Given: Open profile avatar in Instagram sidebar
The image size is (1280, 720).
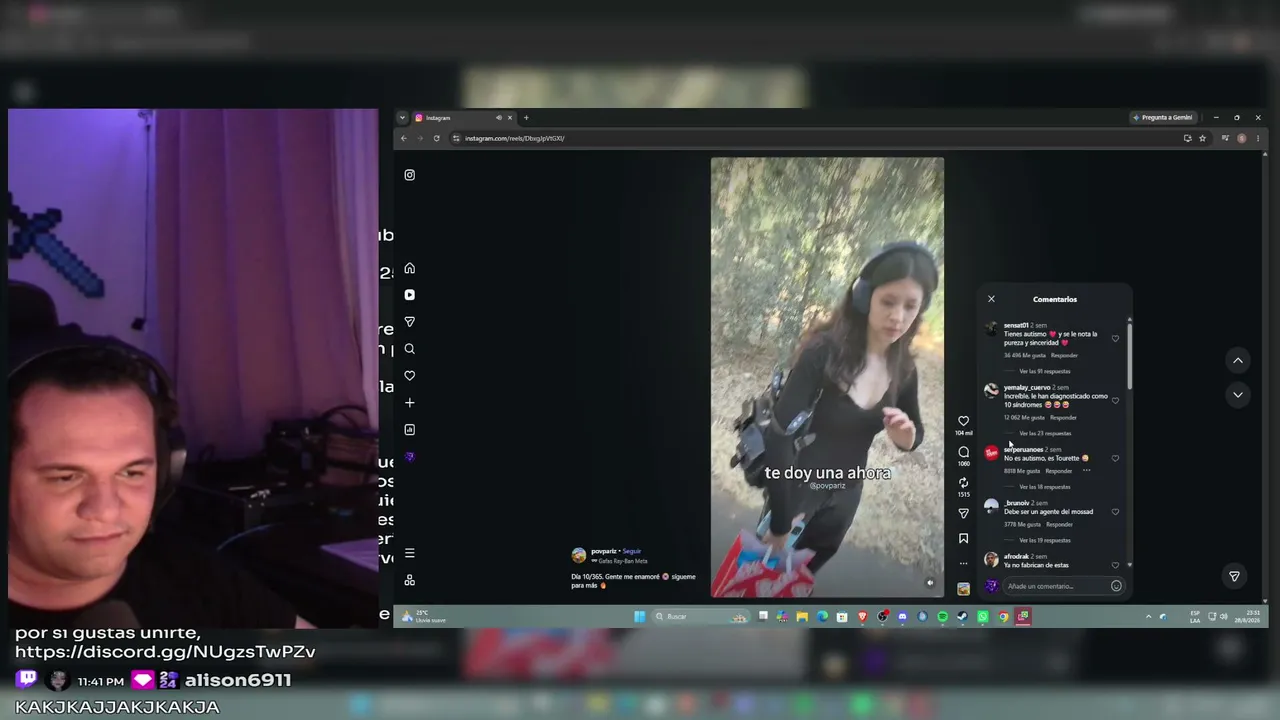Looking at the screenshot, I should 409,457.
